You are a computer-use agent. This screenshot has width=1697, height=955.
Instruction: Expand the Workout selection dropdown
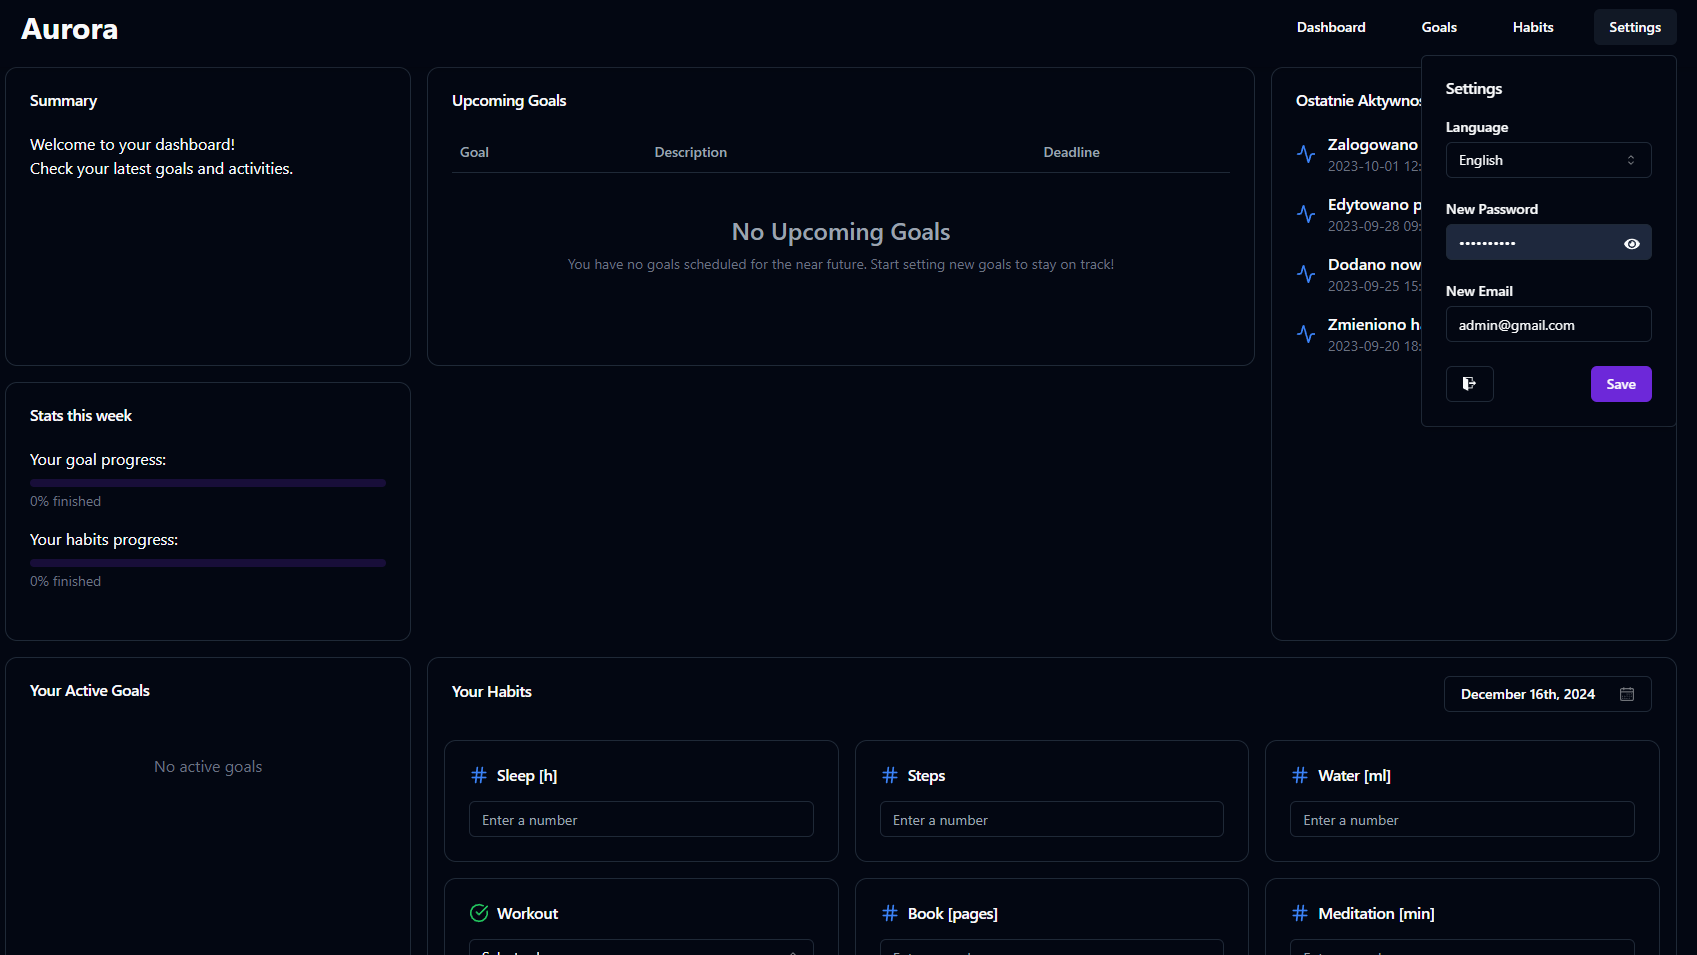tap(641, 949)
